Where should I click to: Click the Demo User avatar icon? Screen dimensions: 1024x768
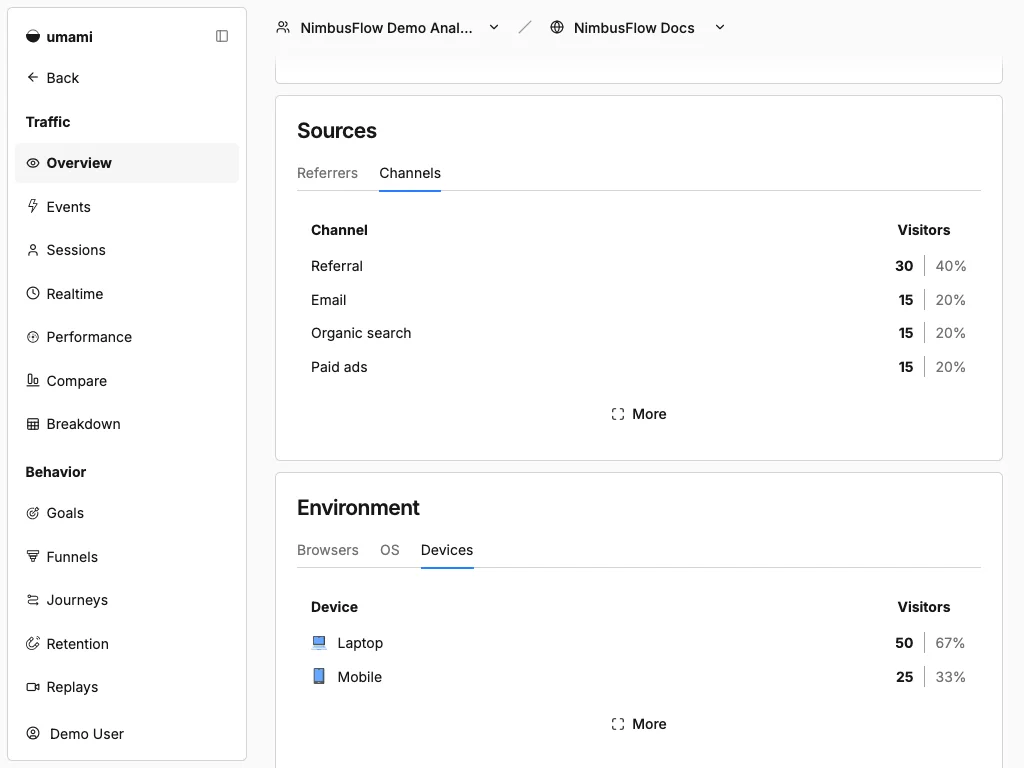pos(33,733)
